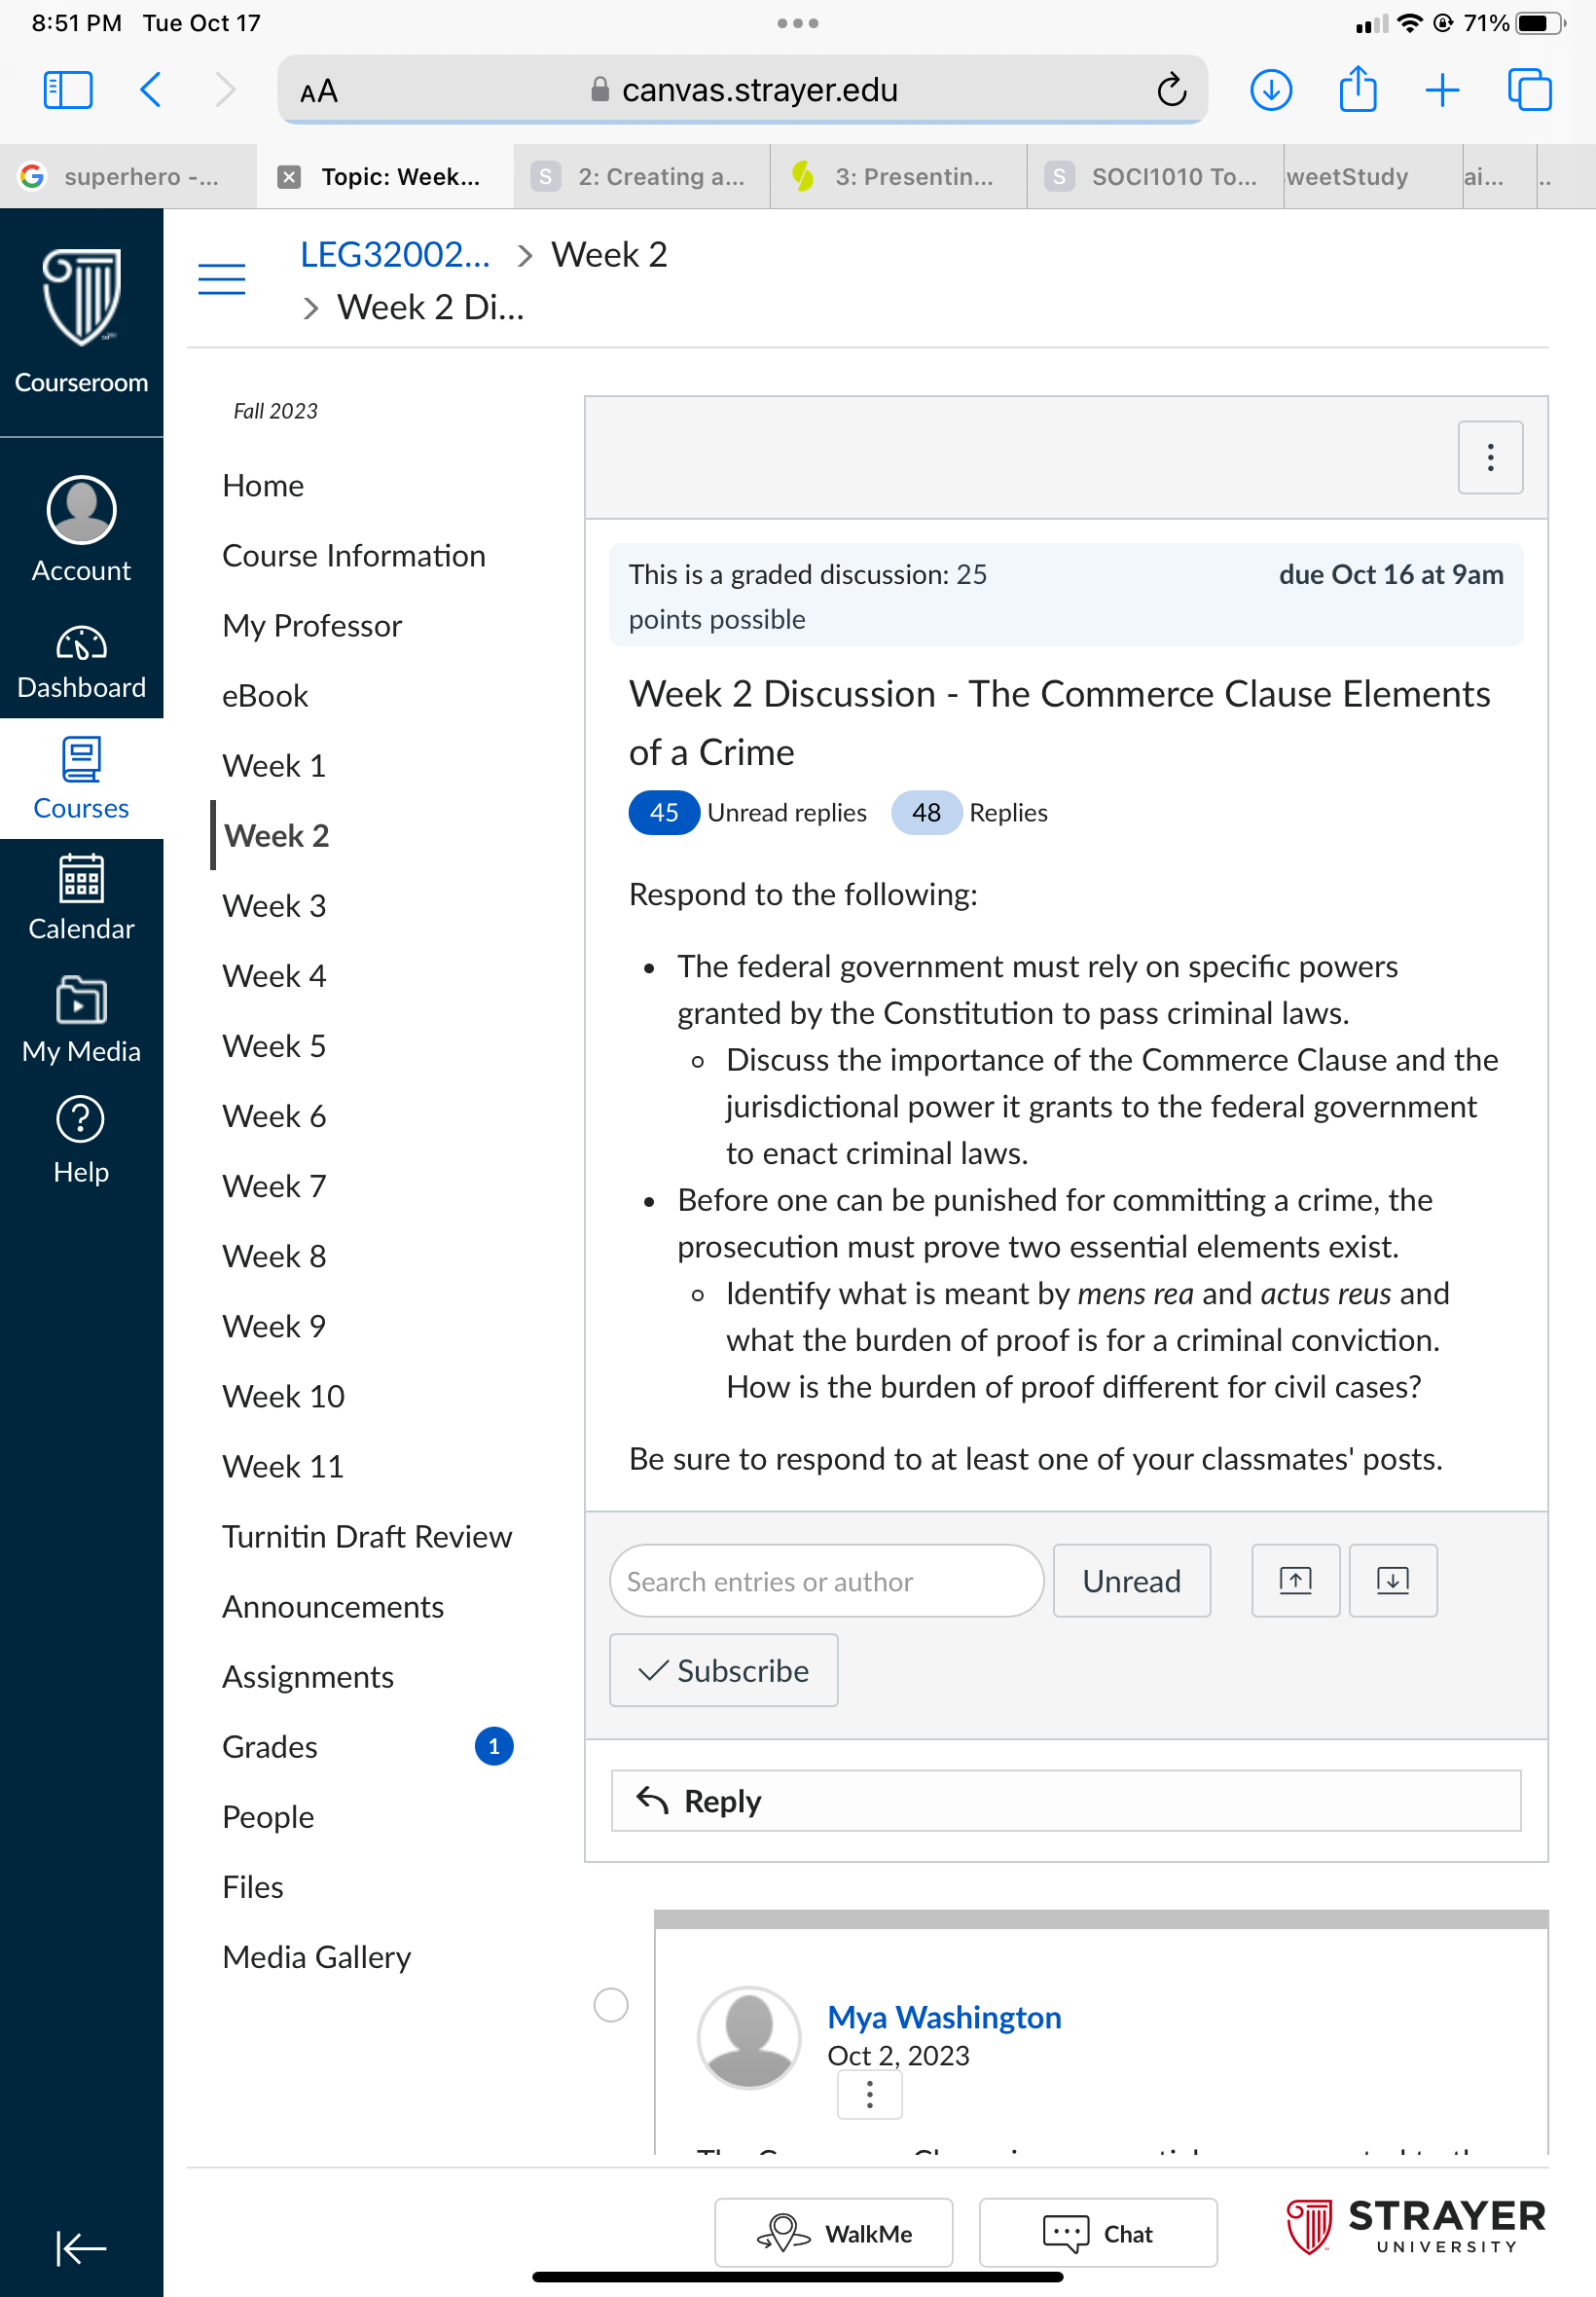Toggle the course menu hamburger icon
The image size is (1596, 2297).
(x=222, y=279)
